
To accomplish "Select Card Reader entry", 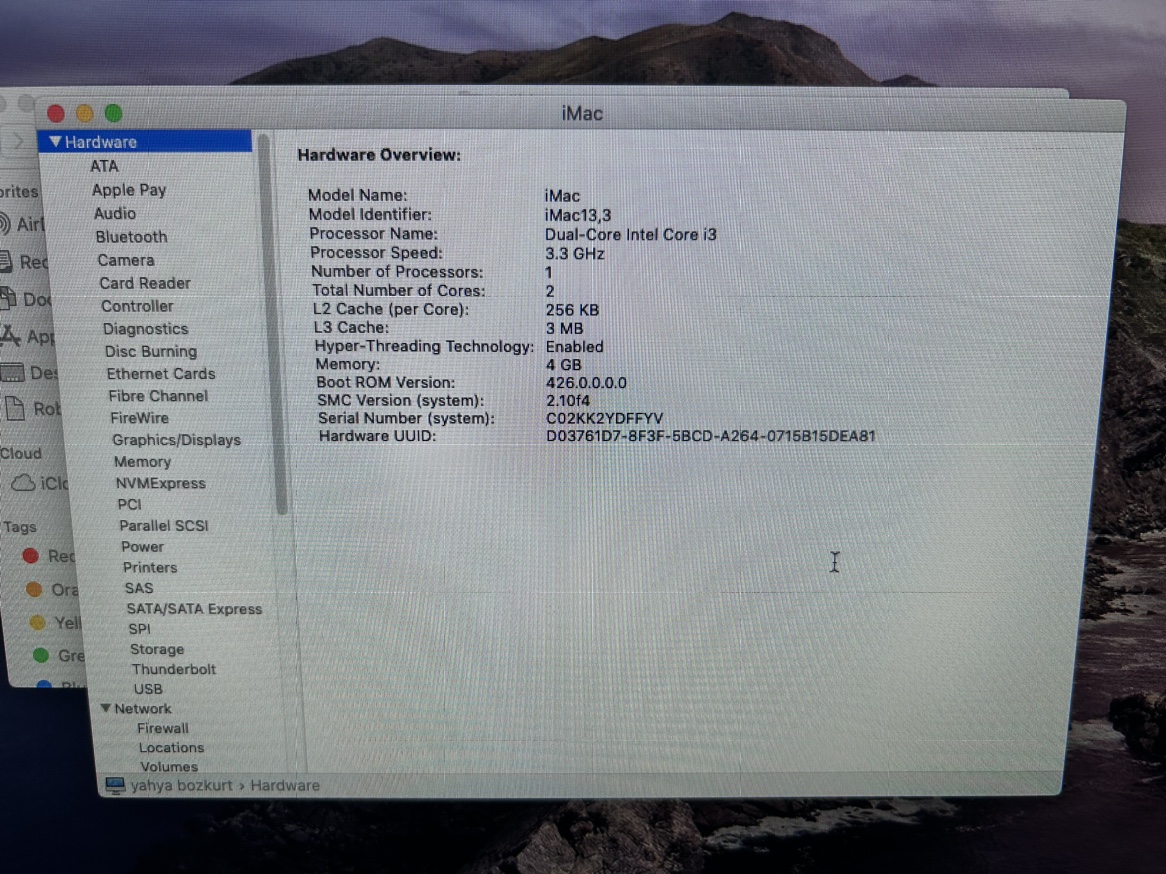I will coord(145,283).
